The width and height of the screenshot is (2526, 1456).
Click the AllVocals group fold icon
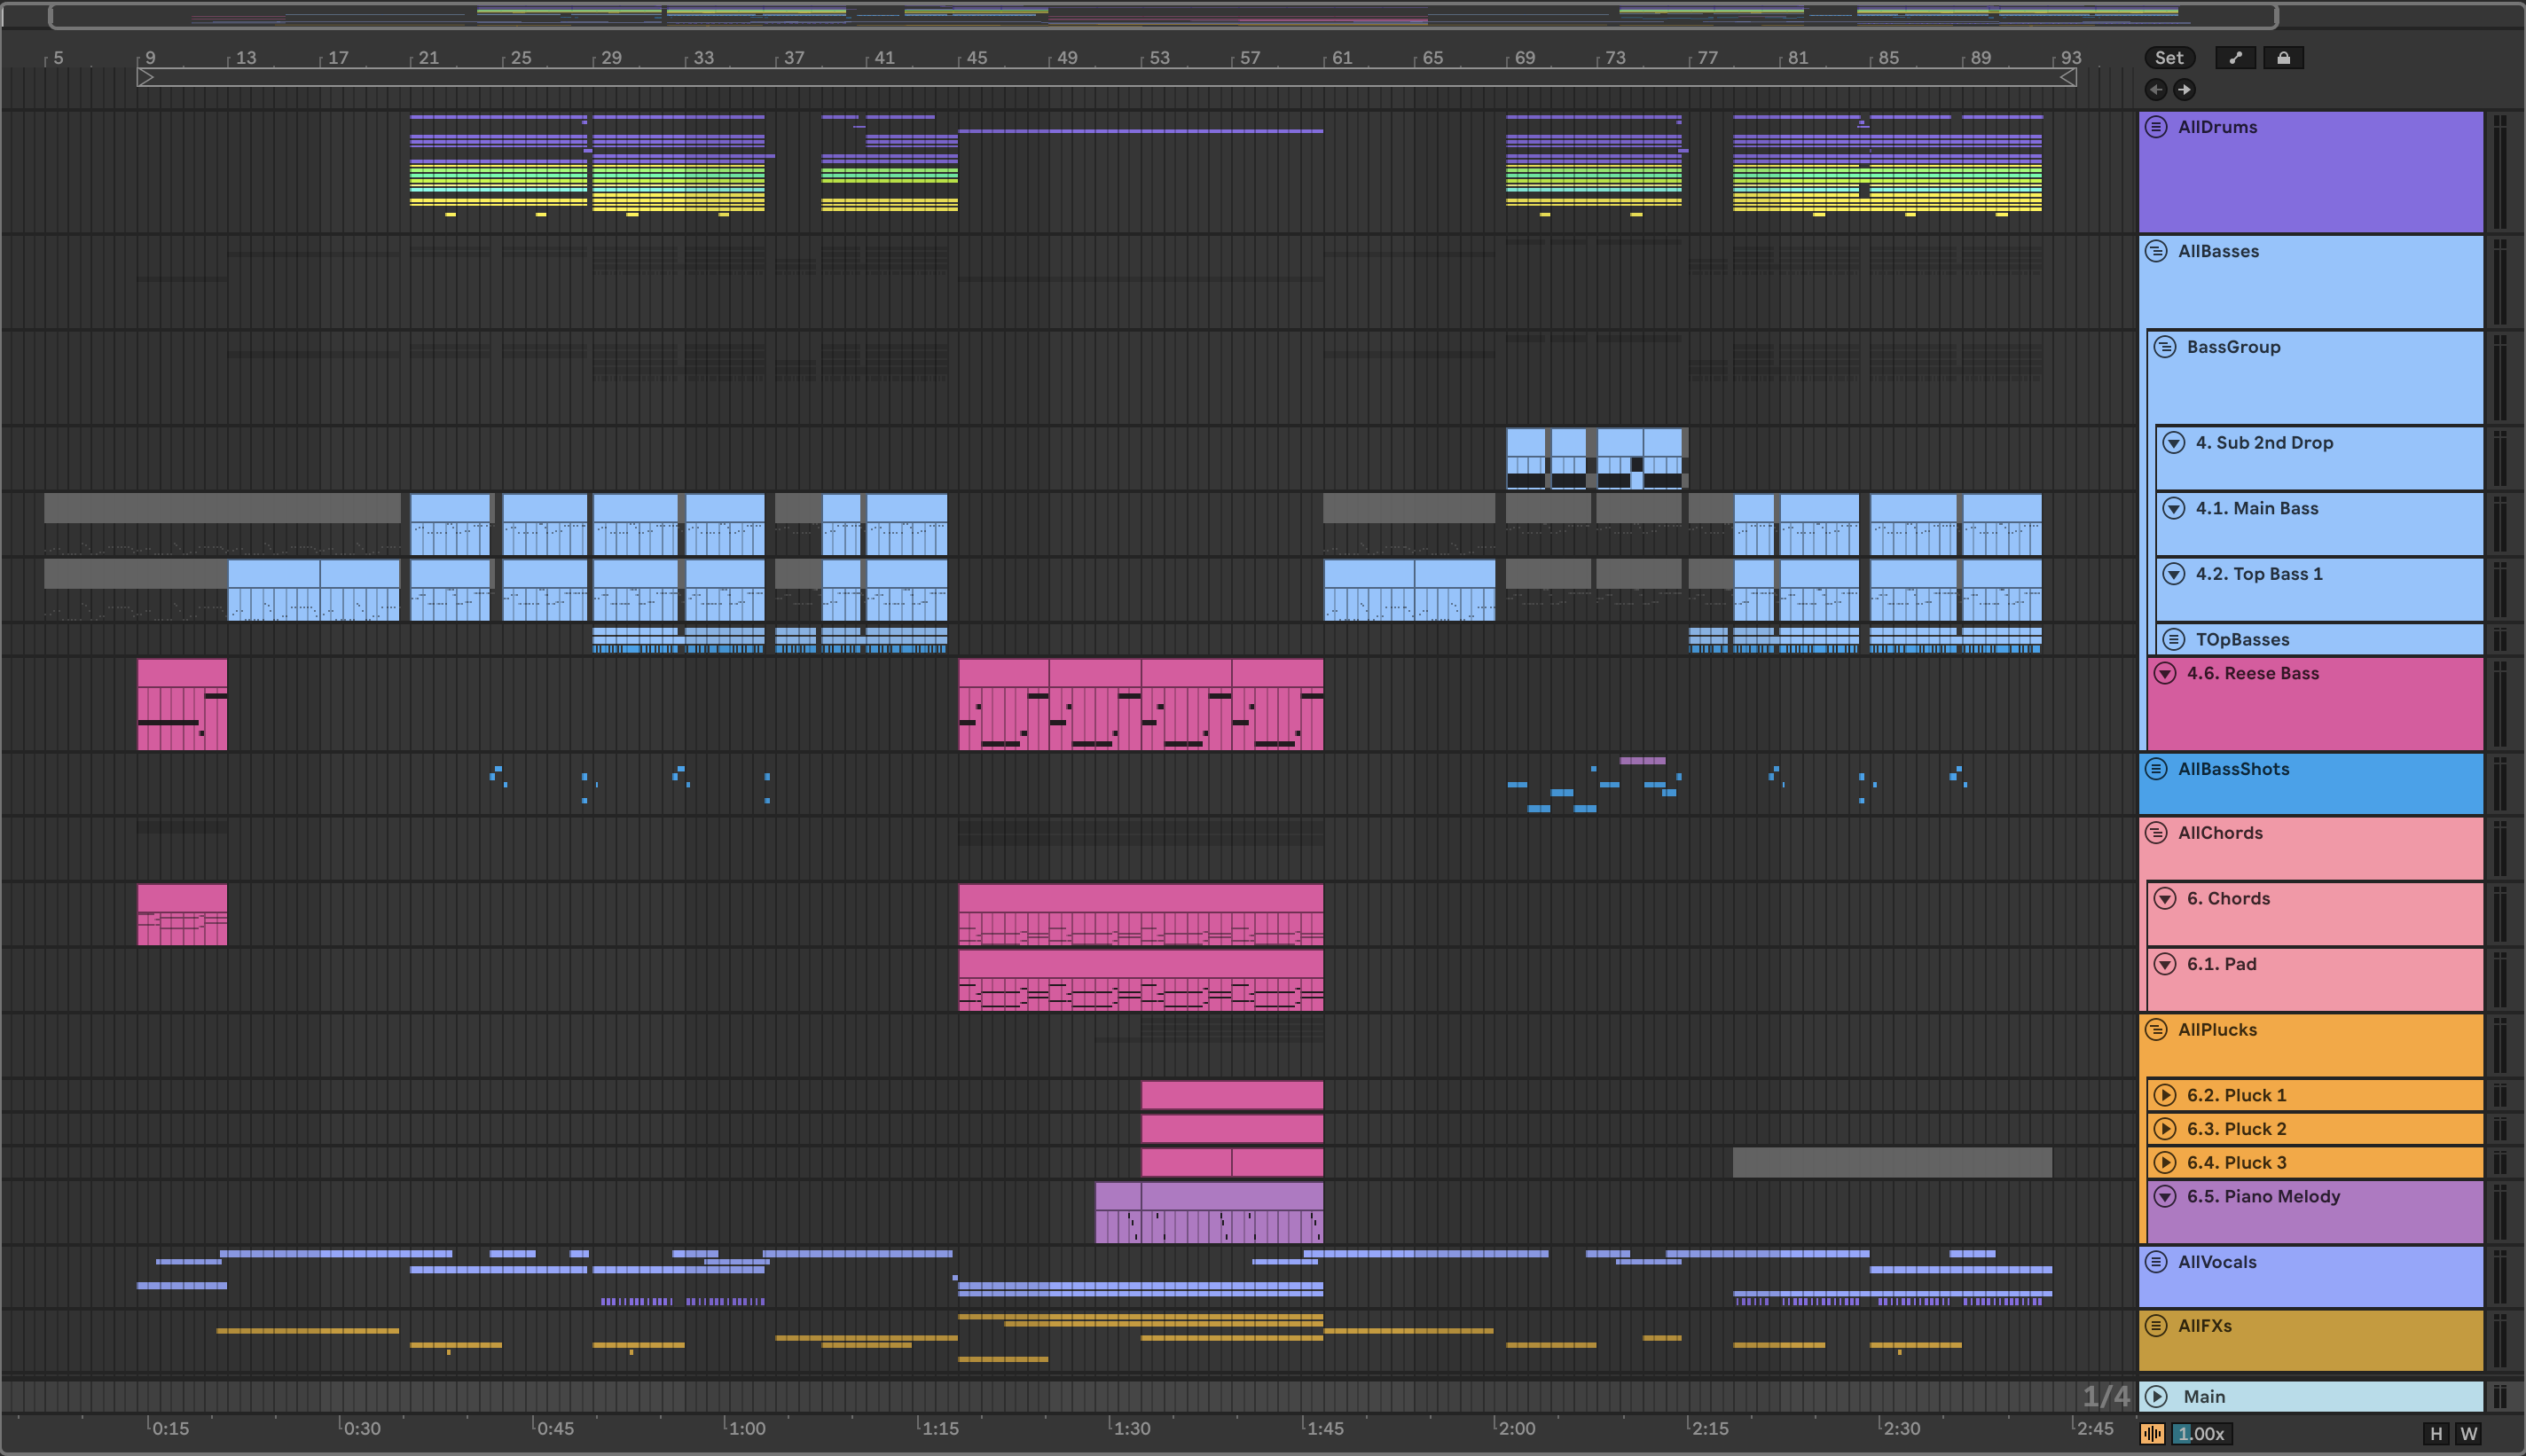(x=2156, y=1262)
